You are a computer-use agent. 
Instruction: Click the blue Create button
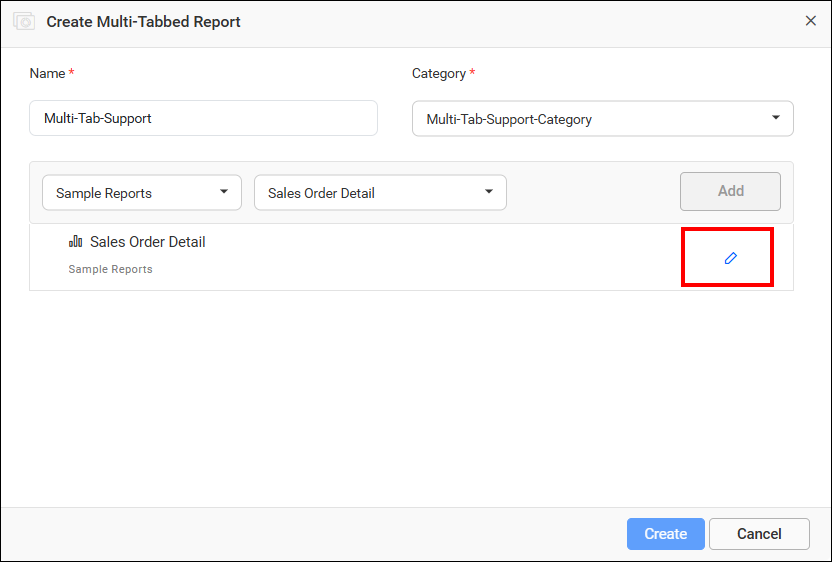tap(665, 534)
